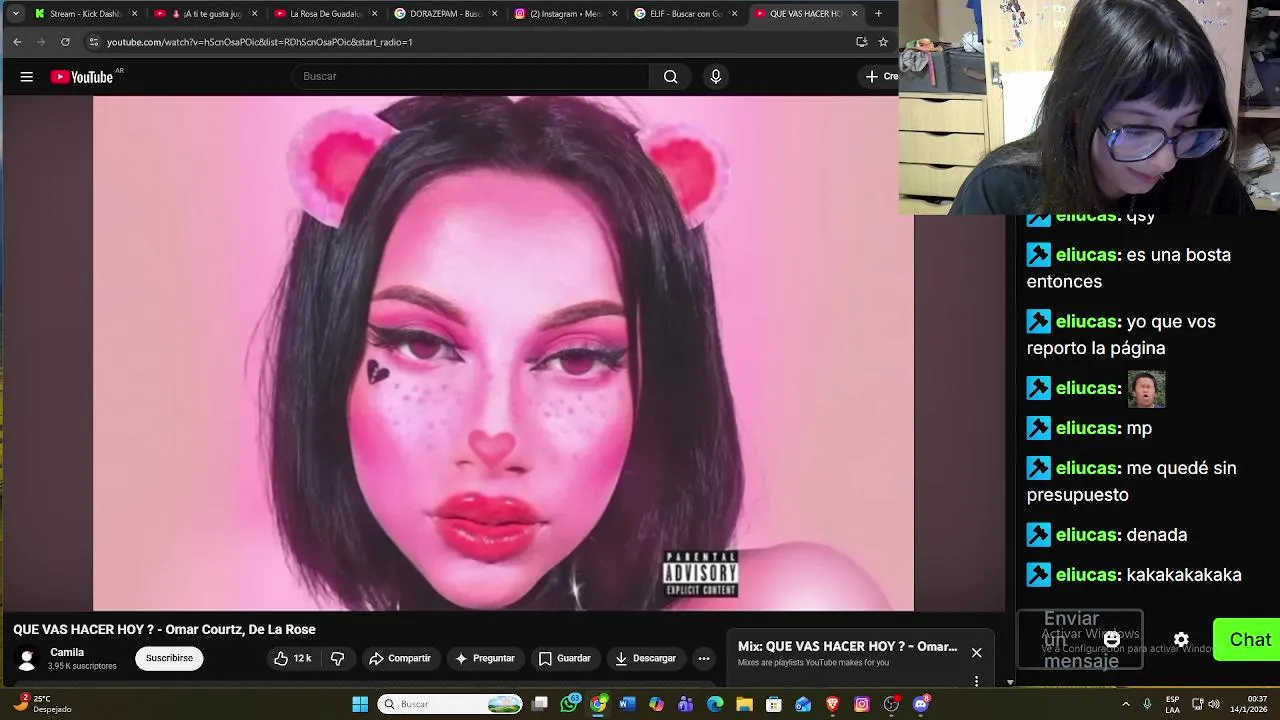
Task: Open chat settings gear icon
Action: point(1181,640)
